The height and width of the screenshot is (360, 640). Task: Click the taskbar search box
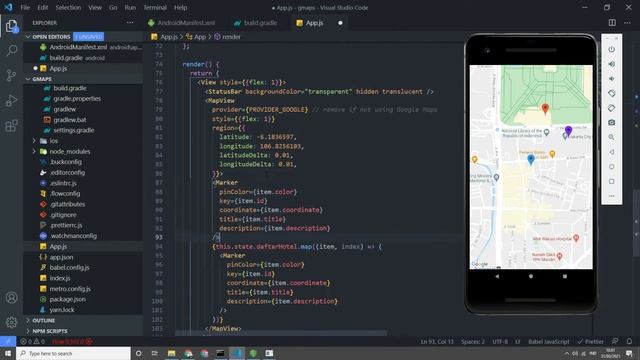pos(73,353)
